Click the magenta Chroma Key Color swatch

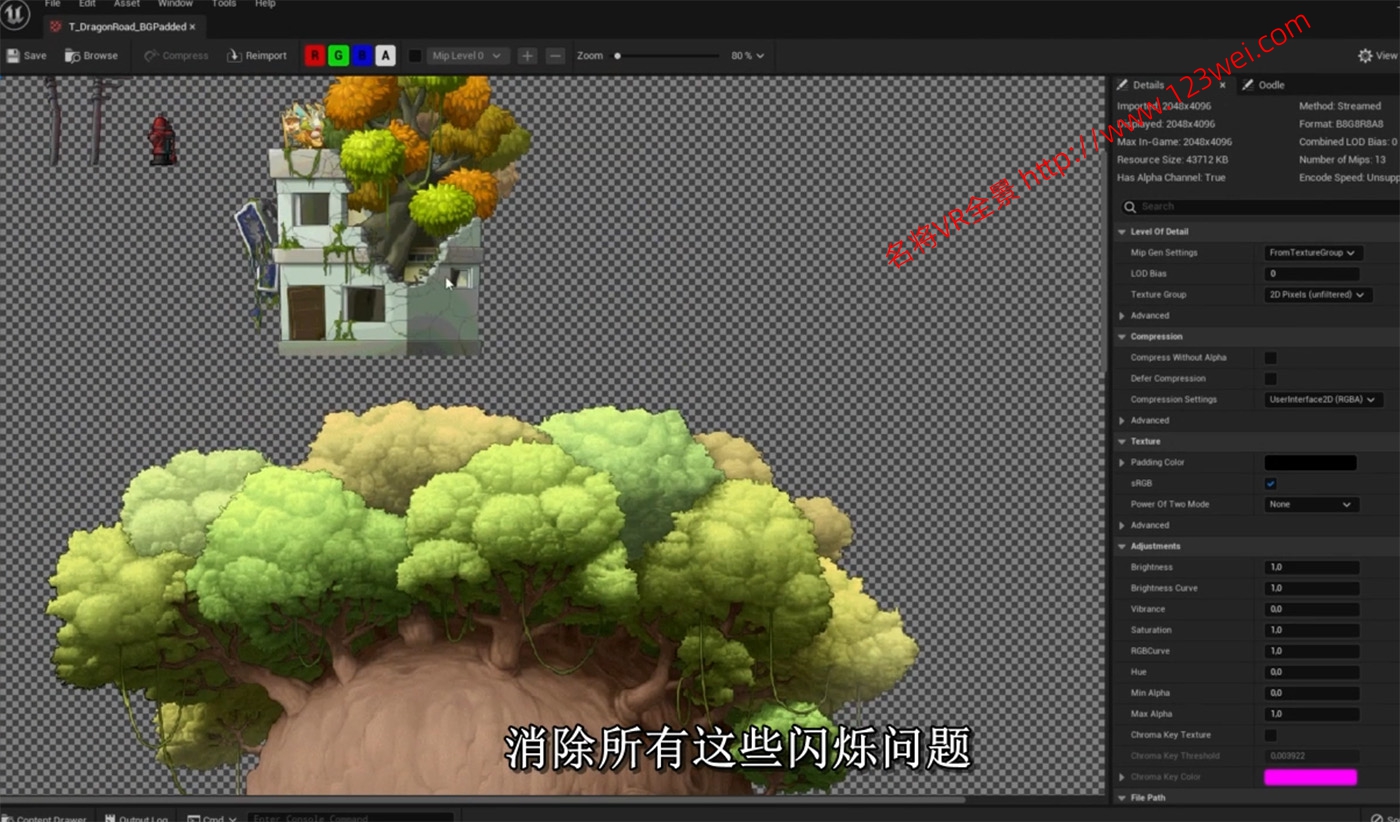[x=1310, y=777]
